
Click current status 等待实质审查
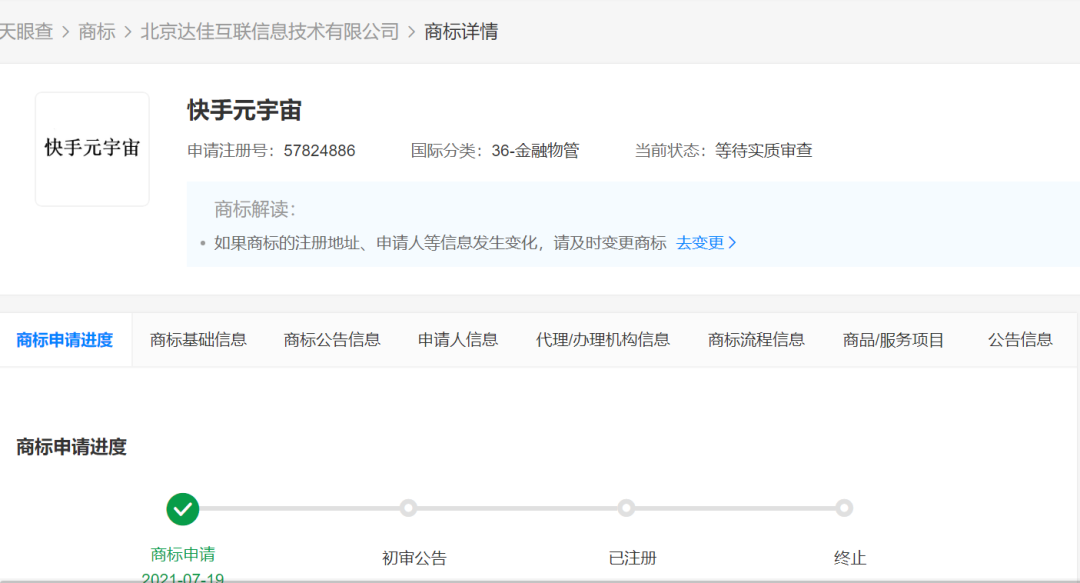[763, 151]
